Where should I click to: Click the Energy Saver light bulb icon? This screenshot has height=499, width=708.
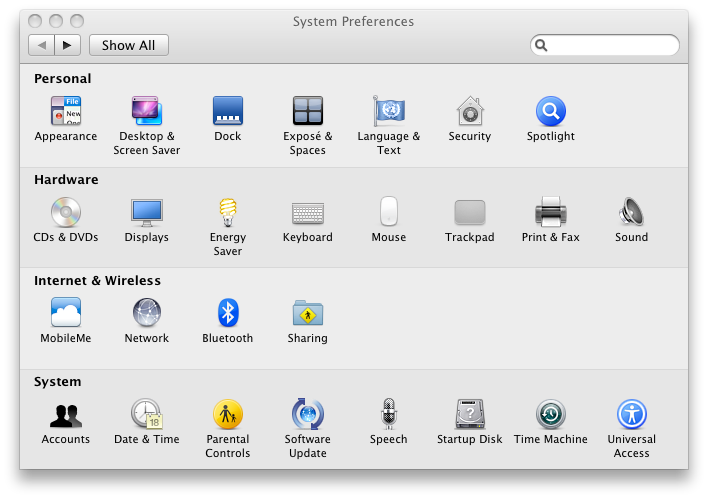pos(228,212)
